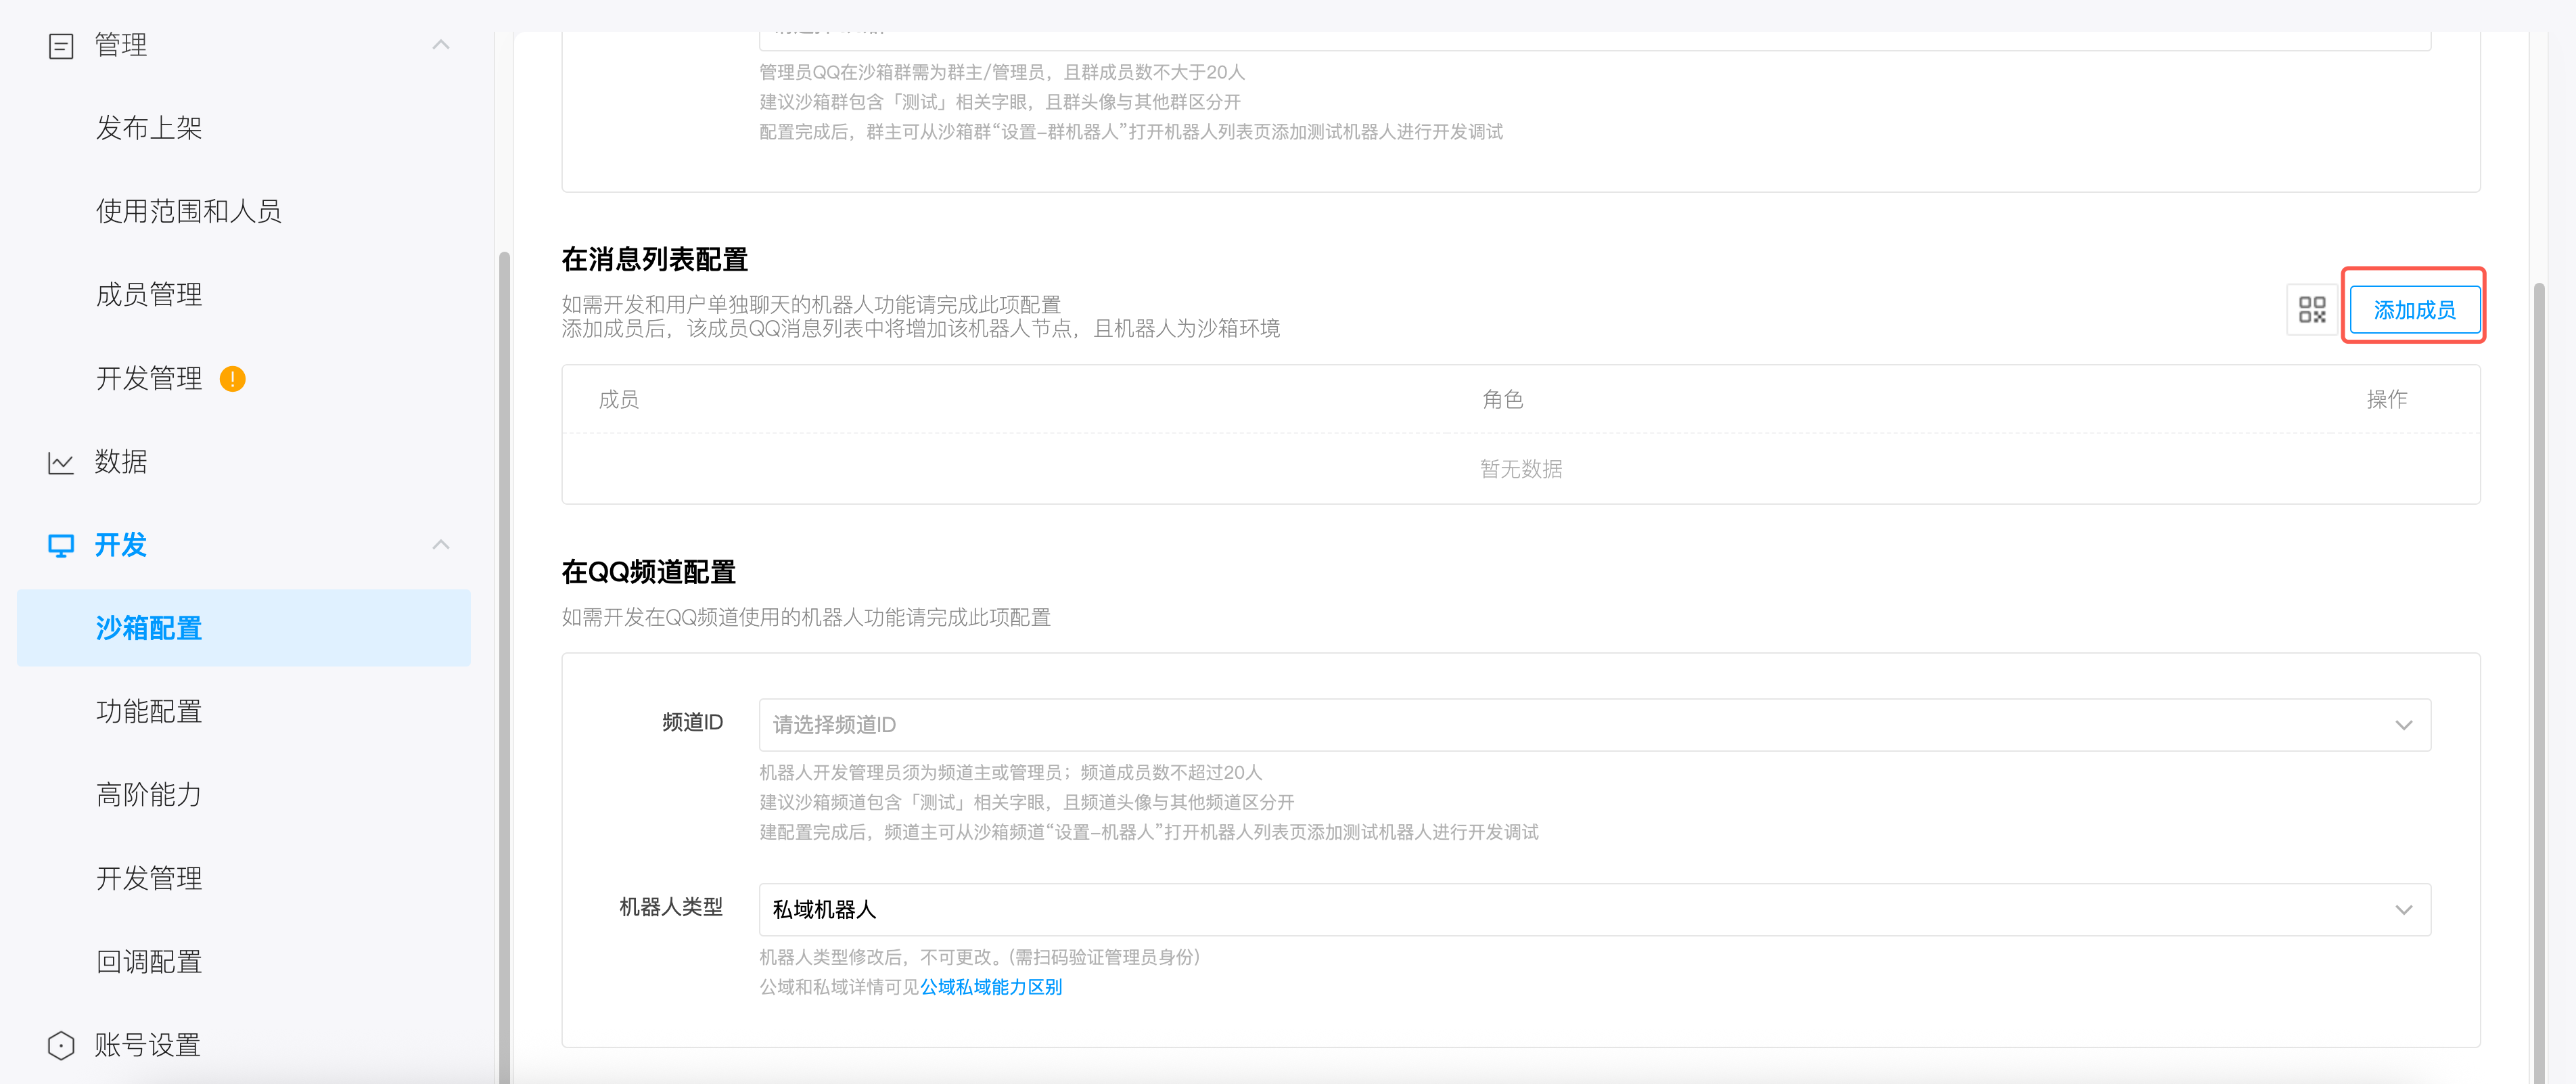Expand the 频道ID dropdown
Screen dimensions: 2576x1084
[2404, 724]
